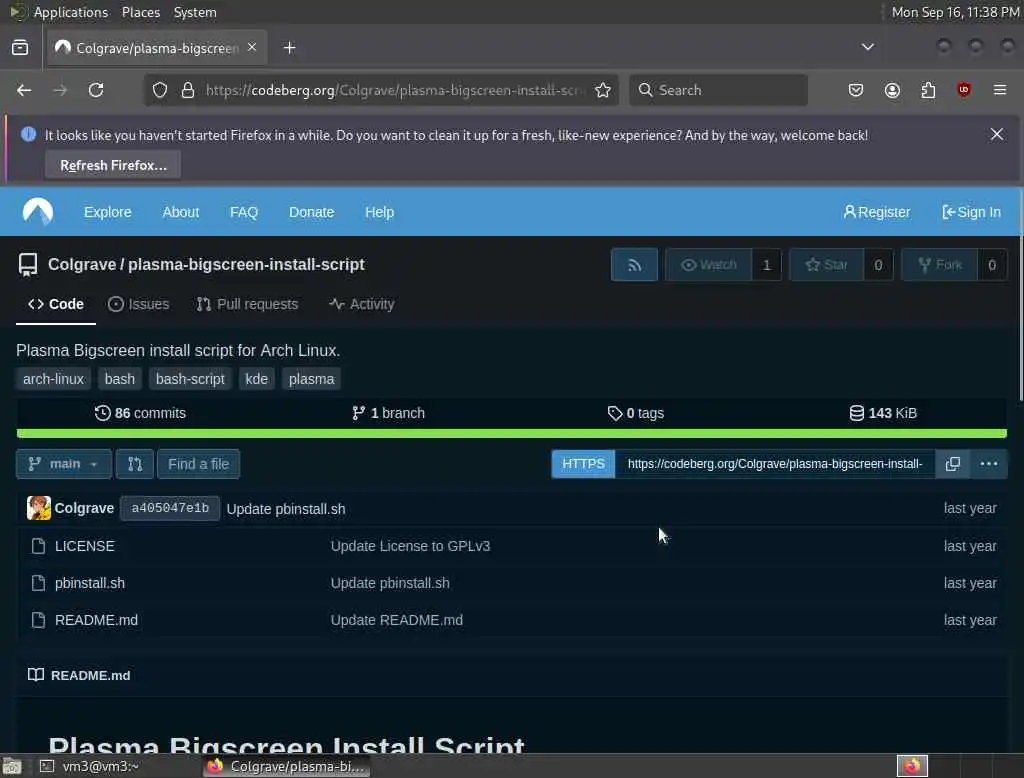
Task: Open the RSS feed button
Action: (x=634, y=265)
